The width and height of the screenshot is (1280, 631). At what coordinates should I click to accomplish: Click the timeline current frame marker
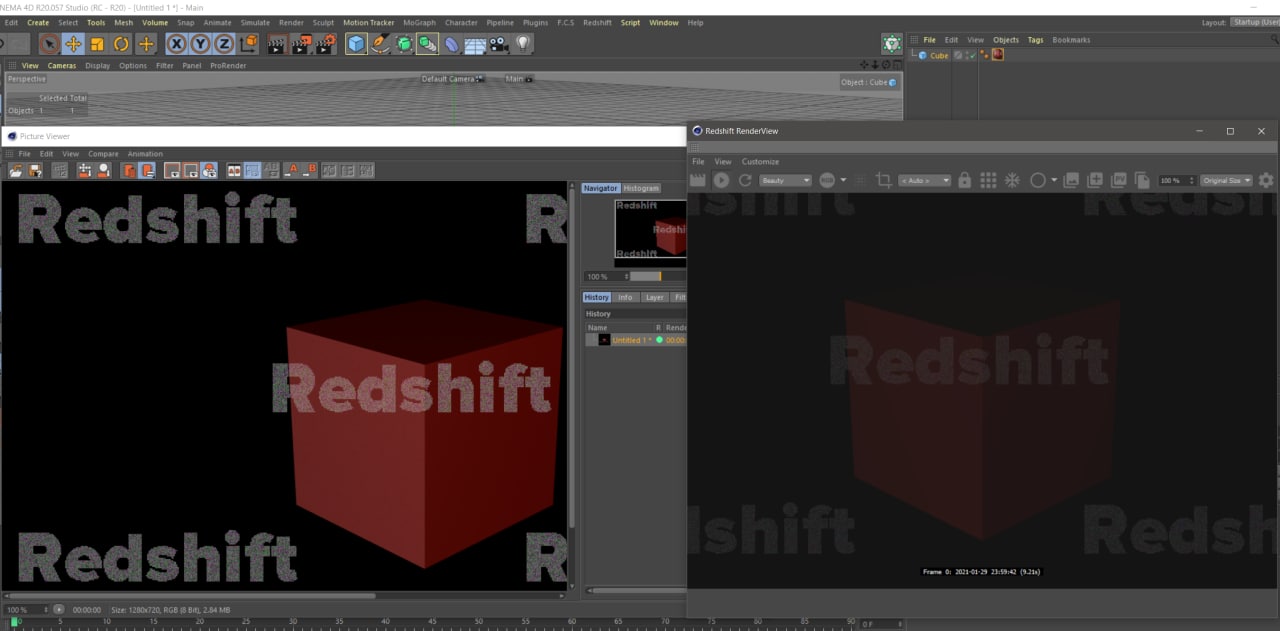15,622
